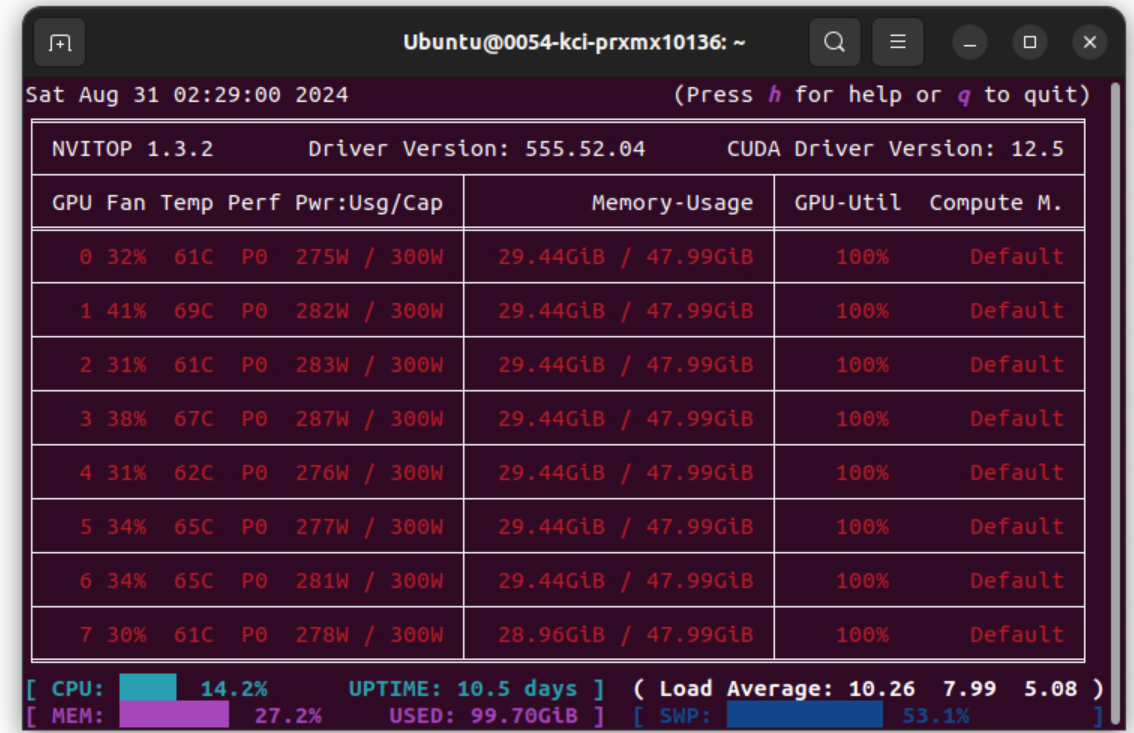Click Load Average value 5.08
The image size is (1134, 733).
click(1050, 689)
